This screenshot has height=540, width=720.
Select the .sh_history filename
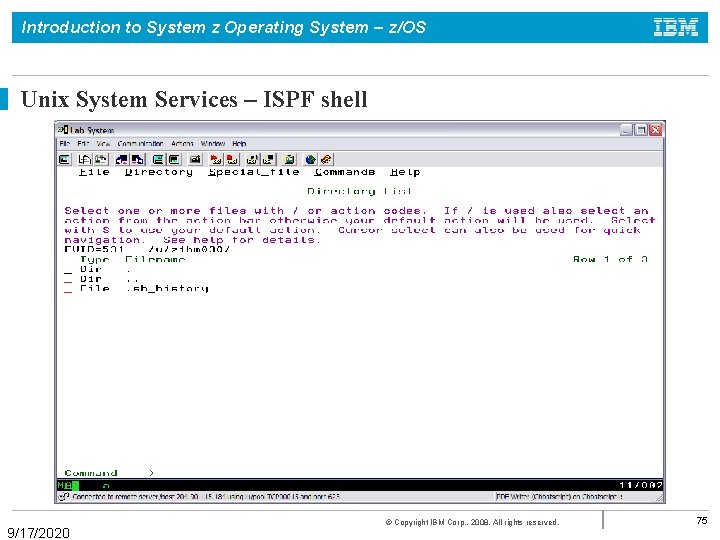[x=167, y=288]
